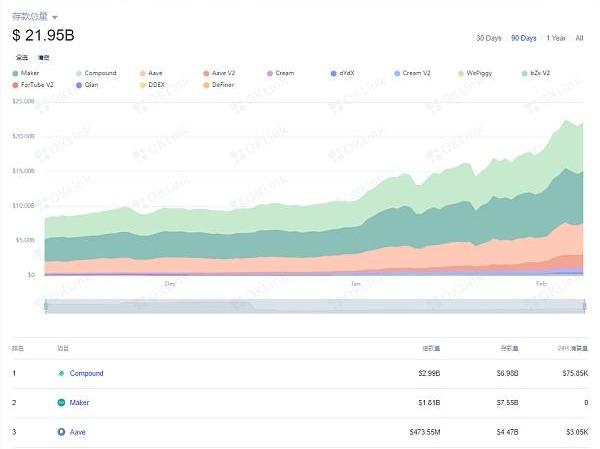This screenshot has height=449, width=600.
Task: Show All time range data
Action: click(579, 38)
